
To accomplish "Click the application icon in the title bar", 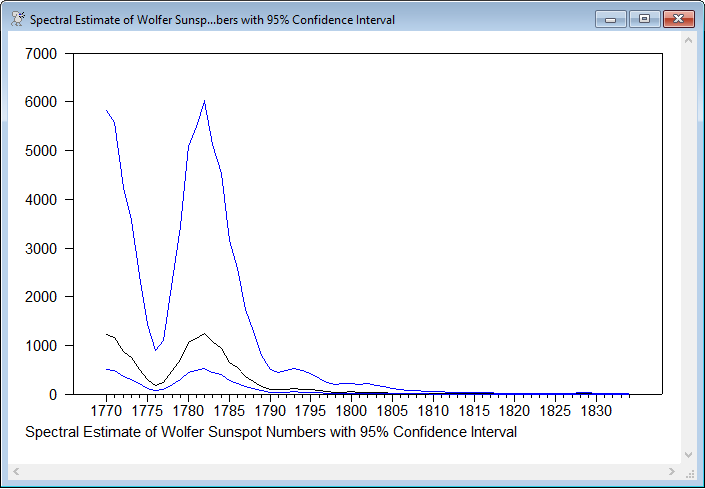I will pyautogui.click(x=17, y=19).
